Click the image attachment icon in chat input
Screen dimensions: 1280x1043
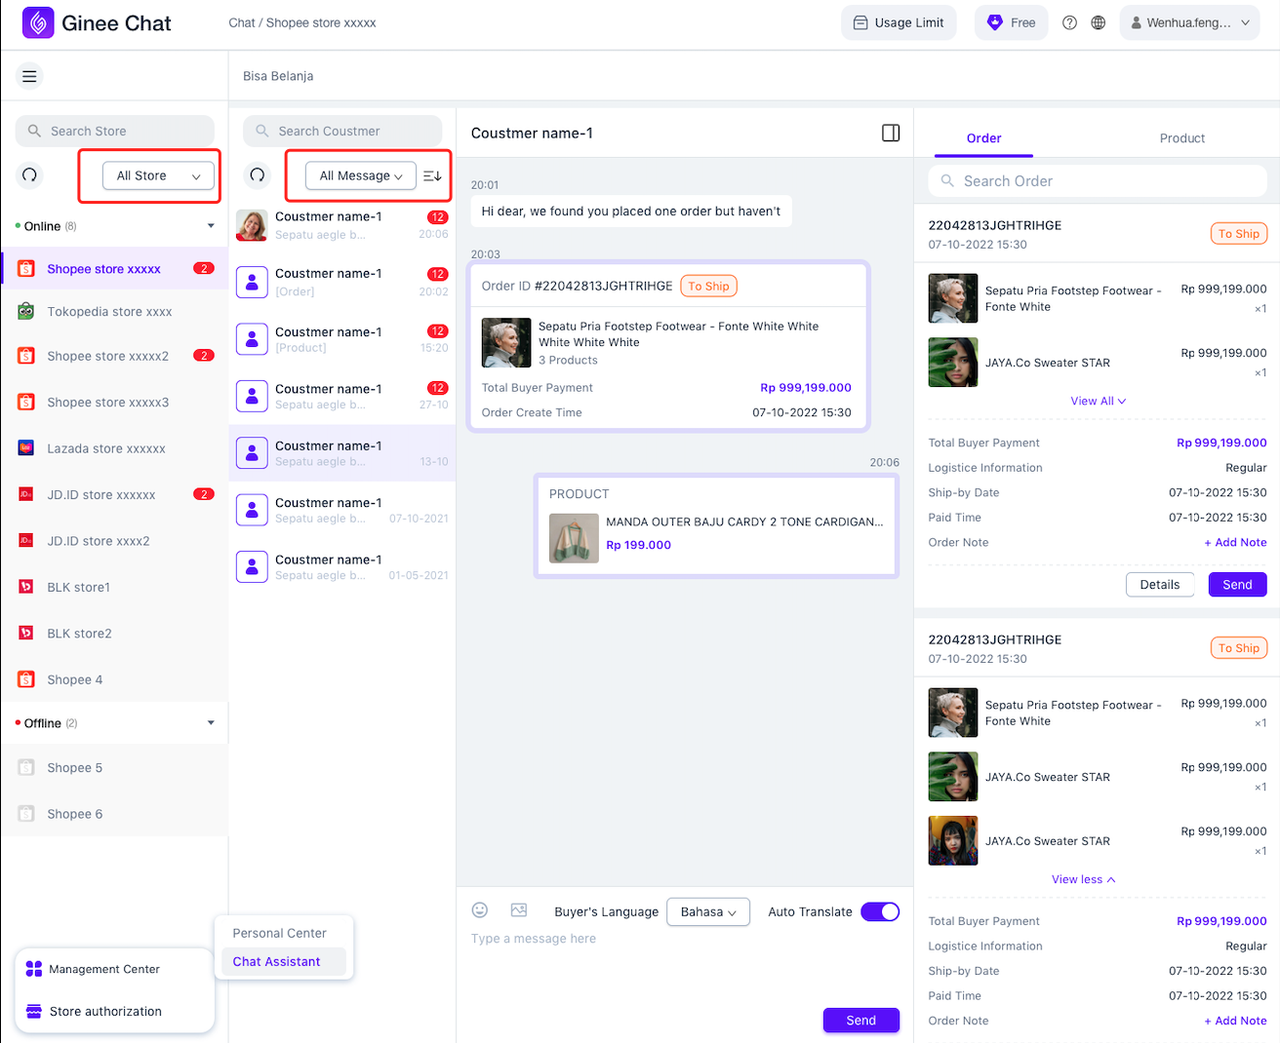(518, 910)
